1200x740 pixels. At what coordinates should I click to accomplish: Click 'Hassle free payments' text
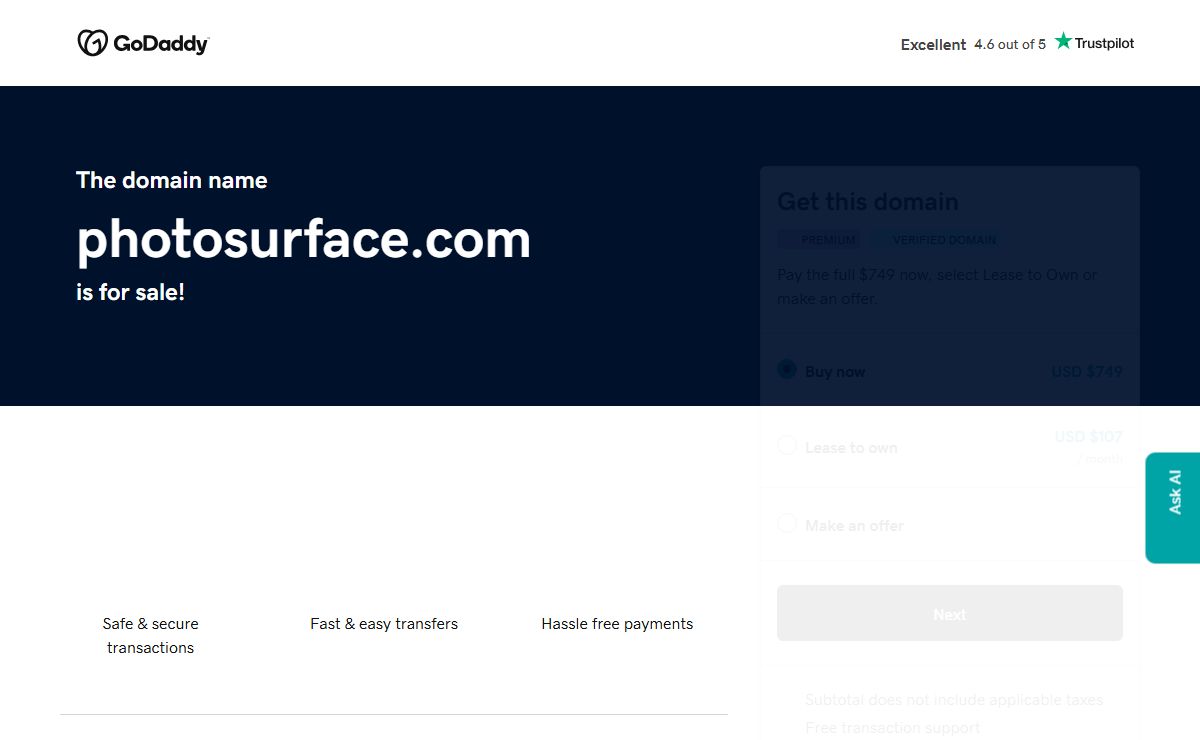click(x=617, y=624)
